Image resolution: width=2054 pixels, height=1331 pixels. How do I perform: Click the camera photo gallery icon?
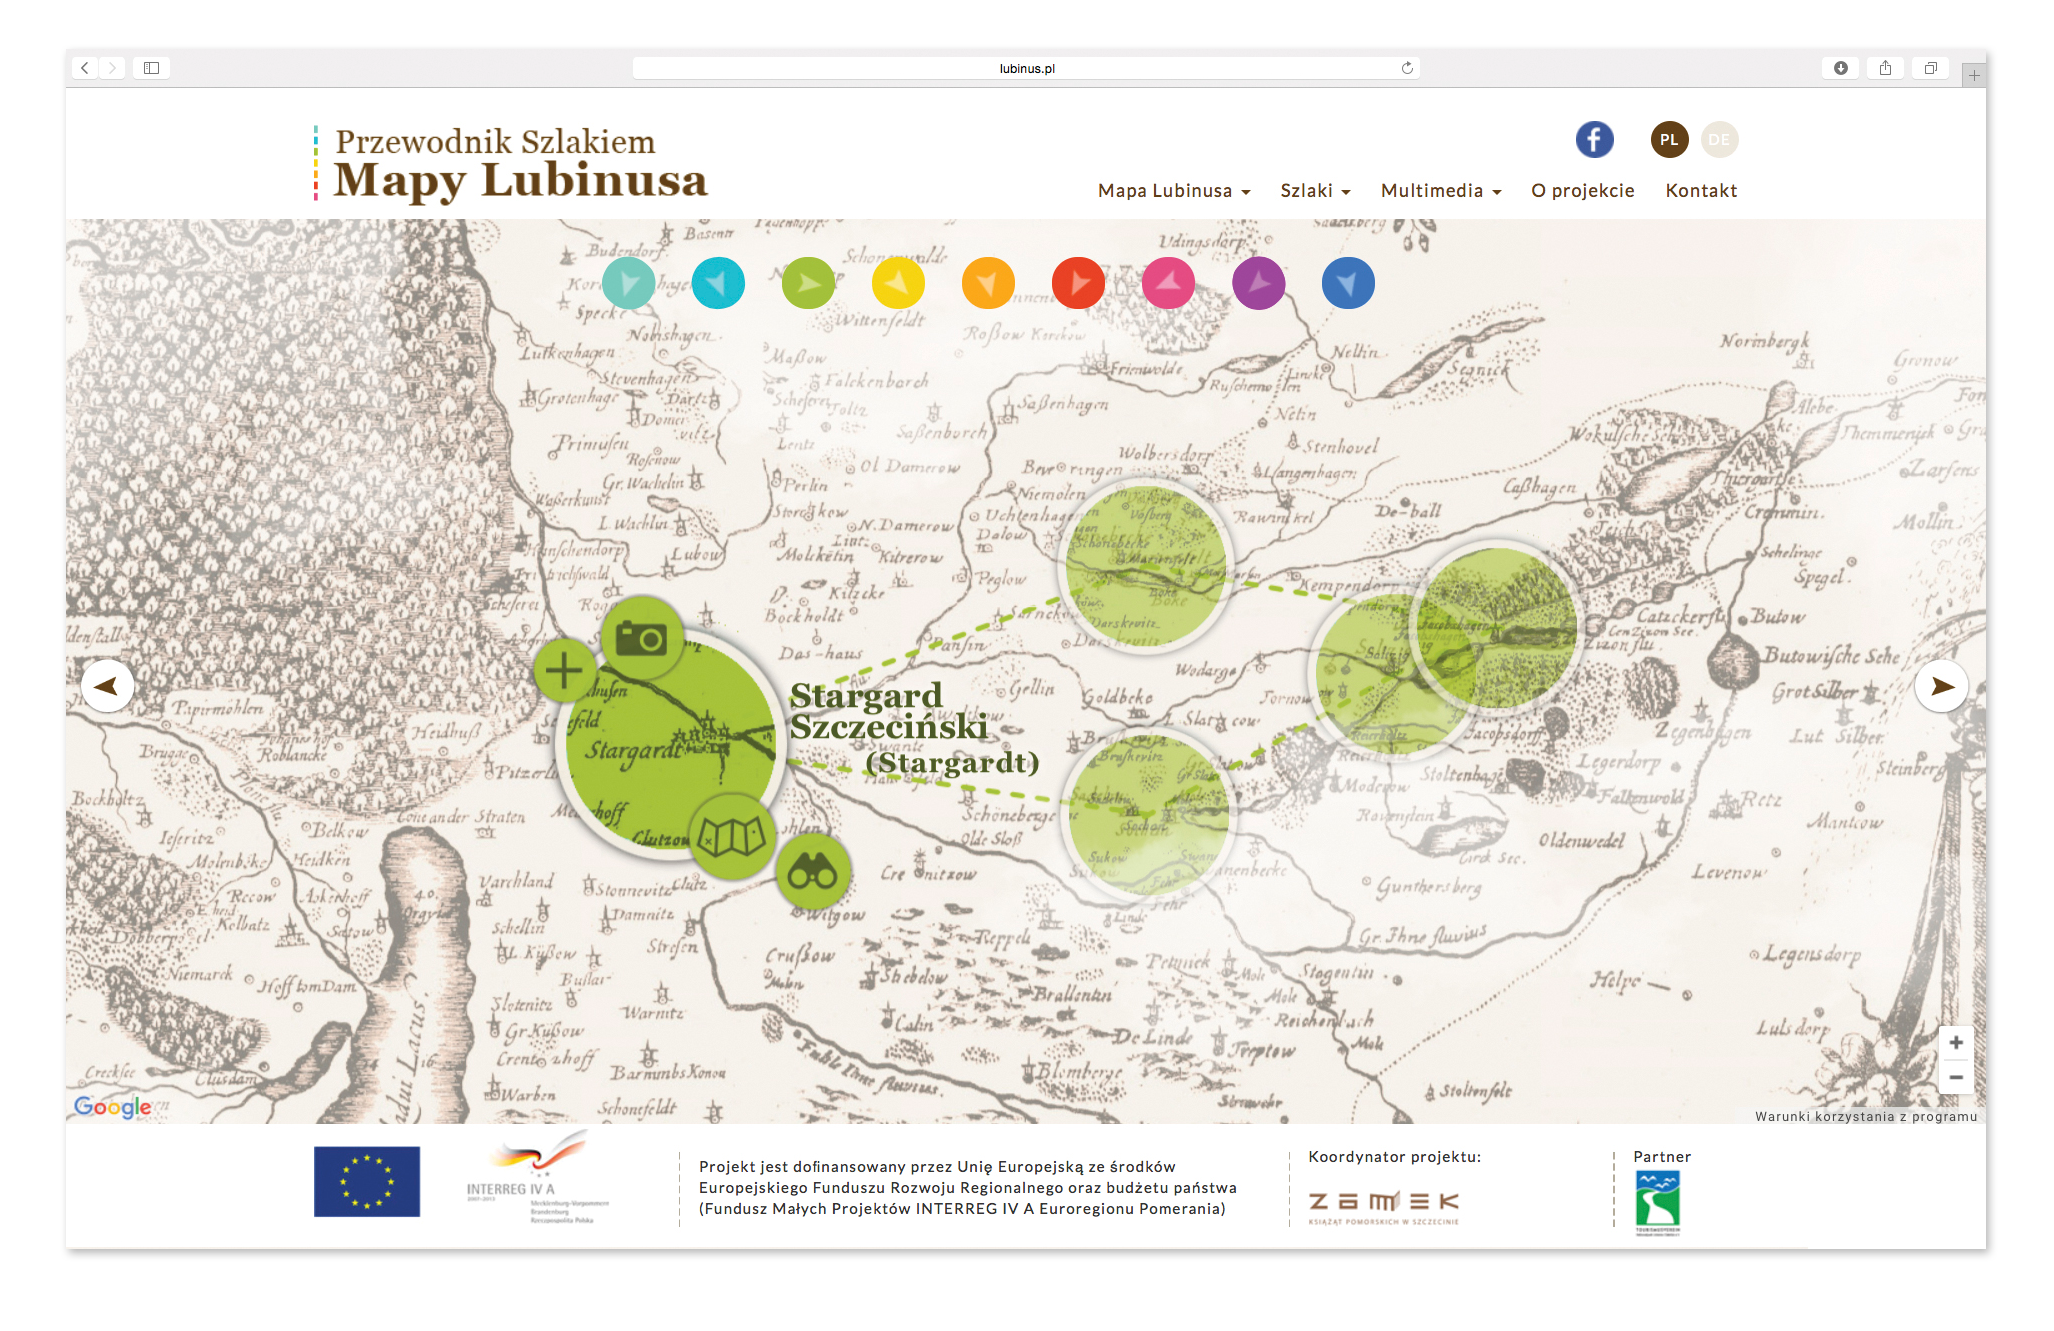coord(641,638)
